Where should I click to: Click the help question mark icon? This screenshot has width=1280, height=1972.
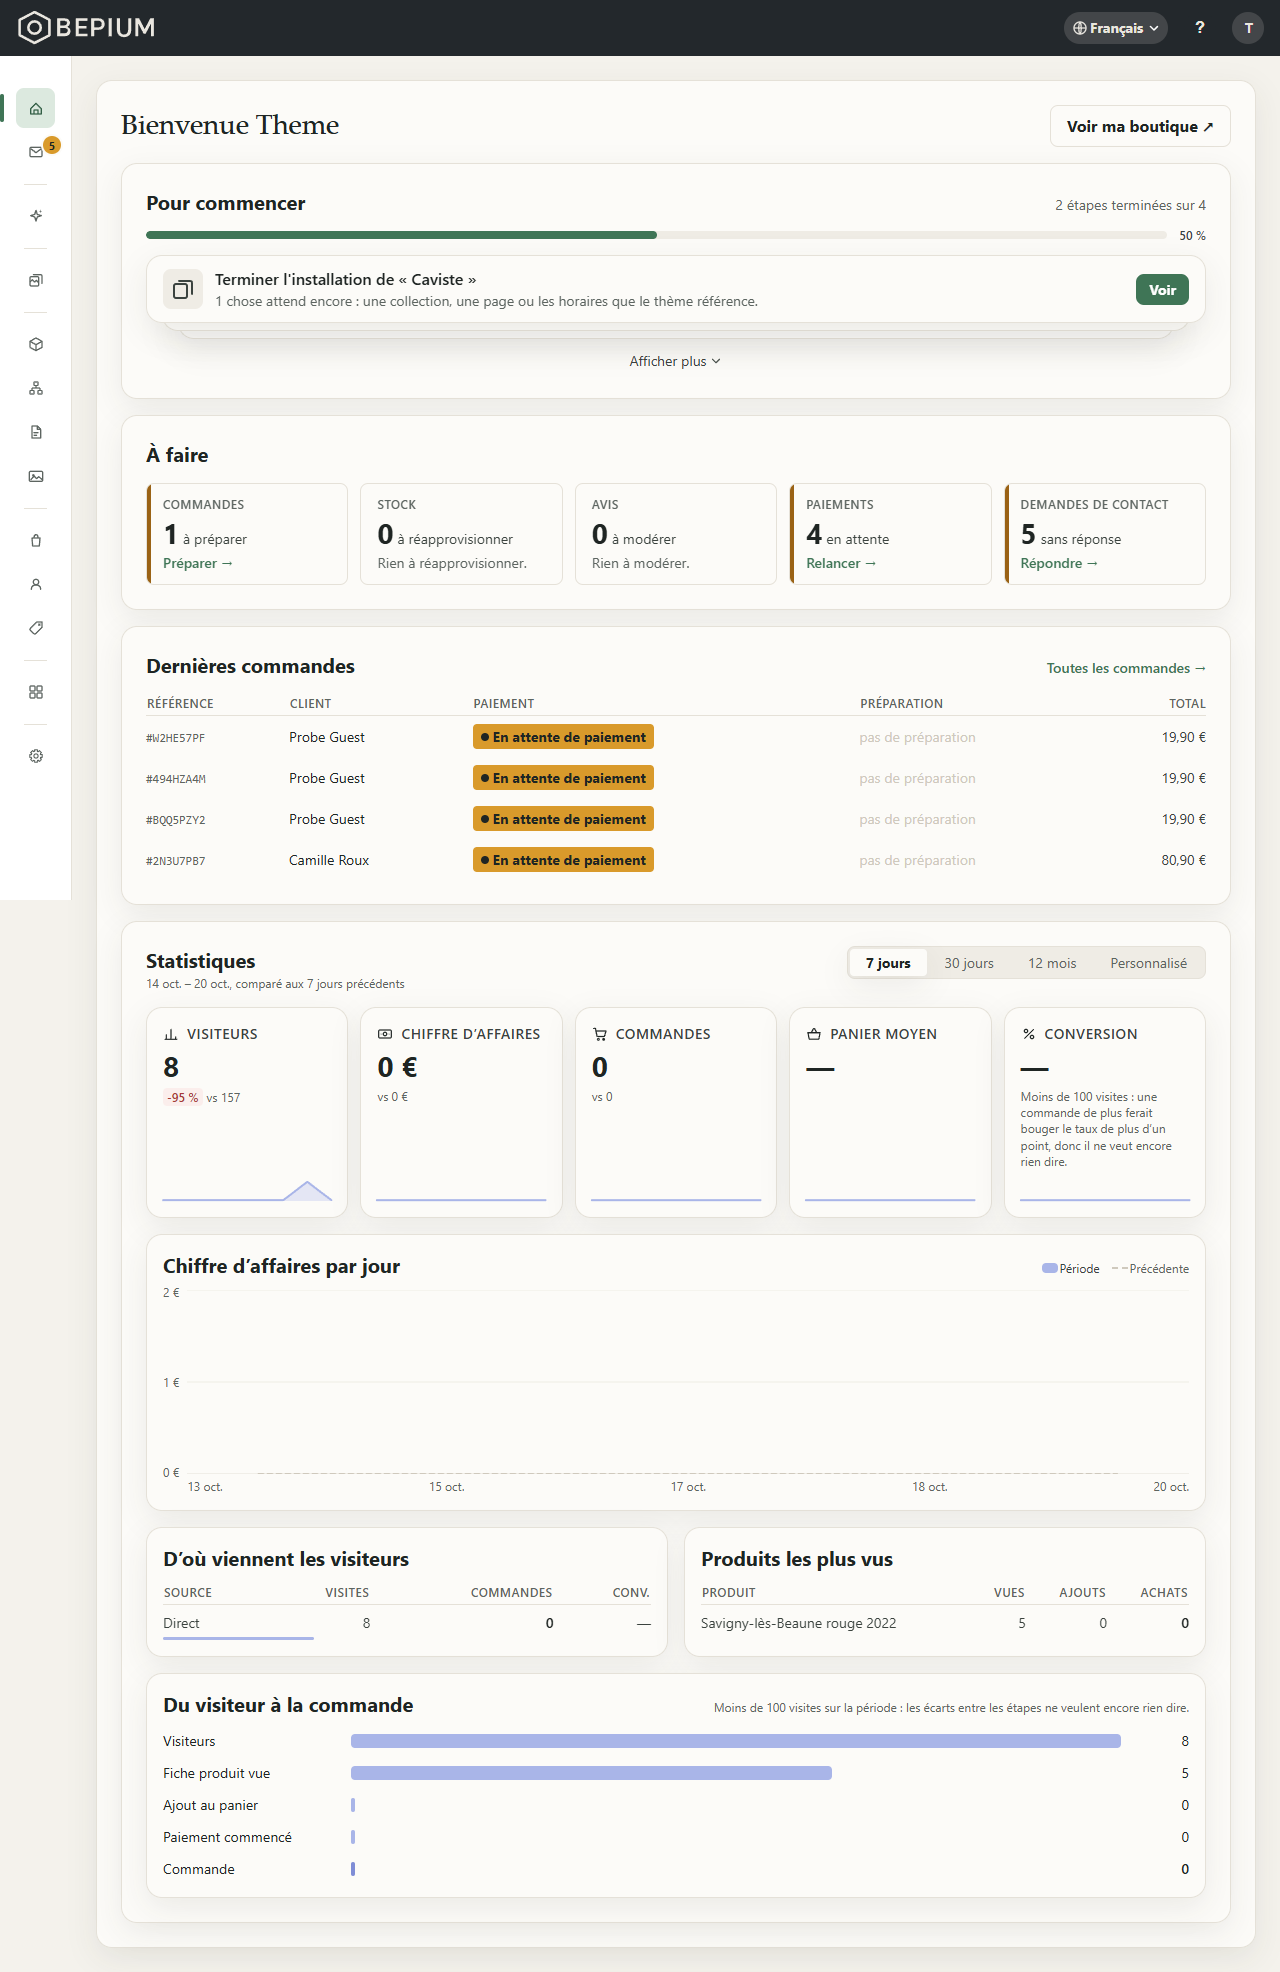[1200, 28]
